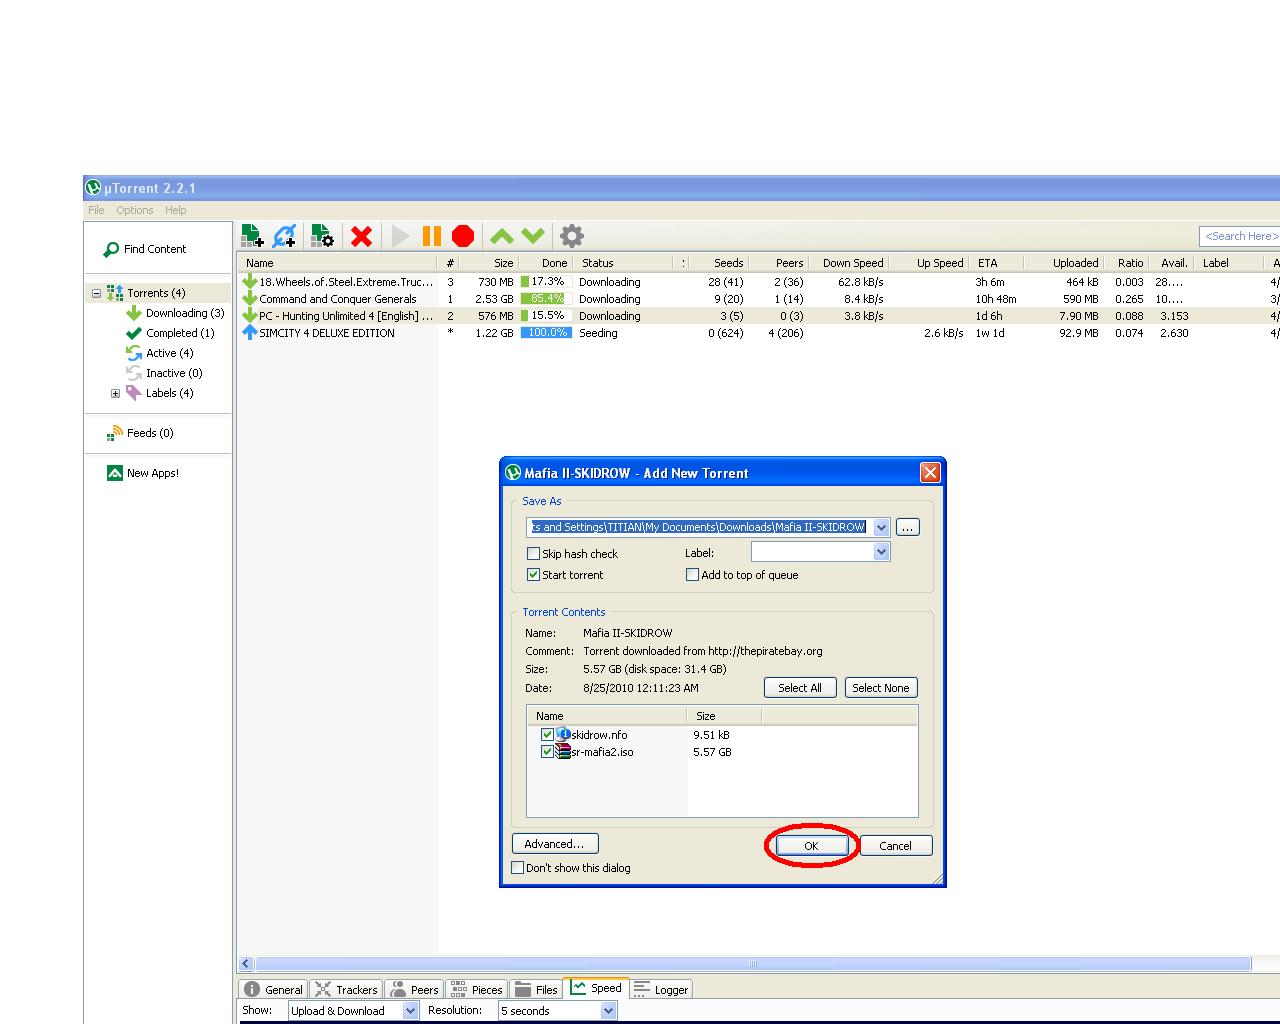Enable Add to top of queue
Image resolution: width=1280 pixels, height=1024 pixels.
[692, 575]
